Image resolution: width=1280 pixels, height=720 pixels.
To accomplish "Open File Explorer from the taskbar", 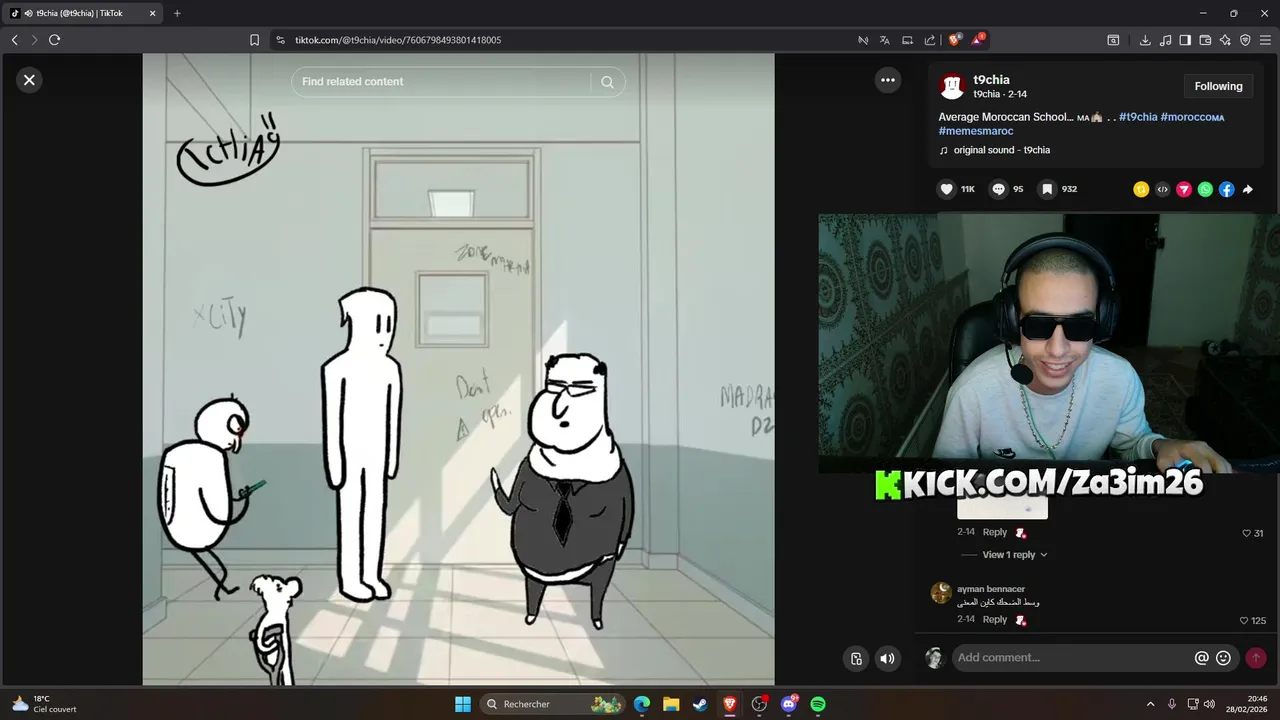I will coord(671,704).
